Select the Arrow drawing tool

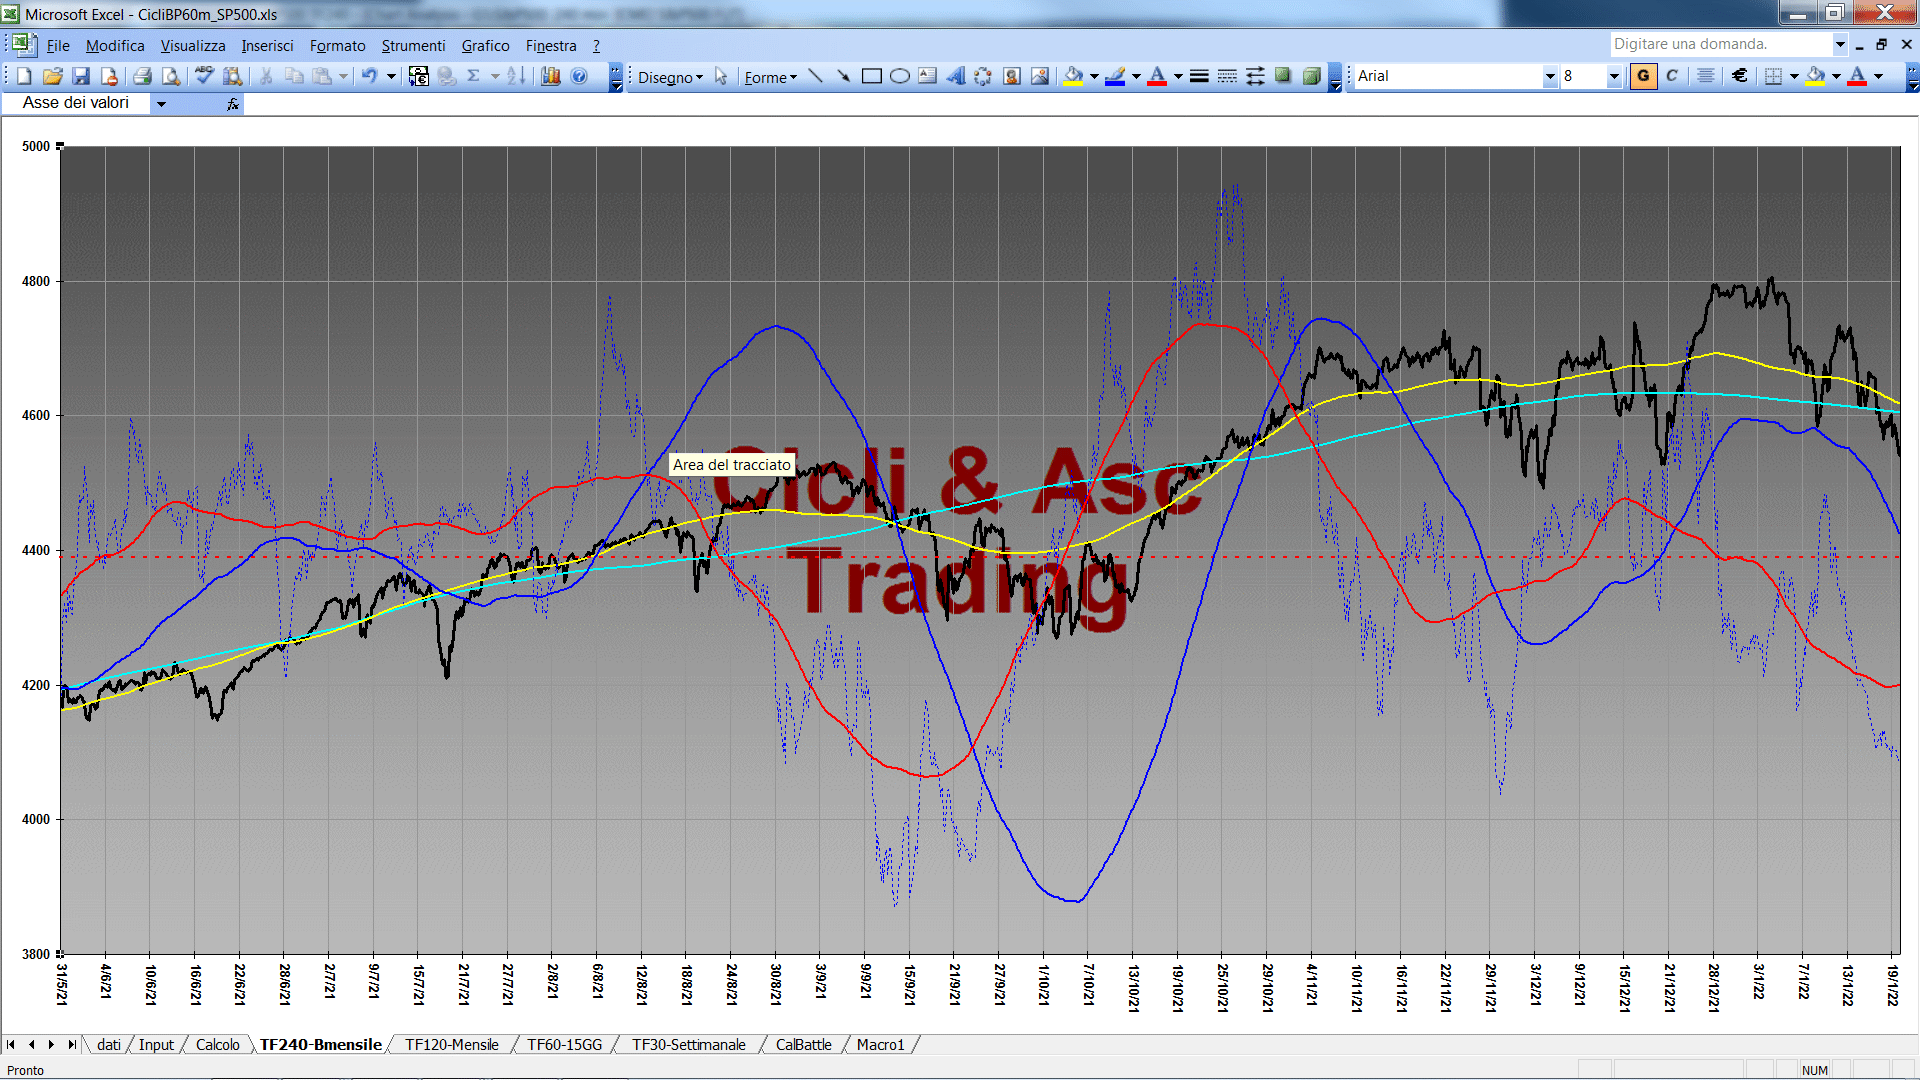click(843, 76)
